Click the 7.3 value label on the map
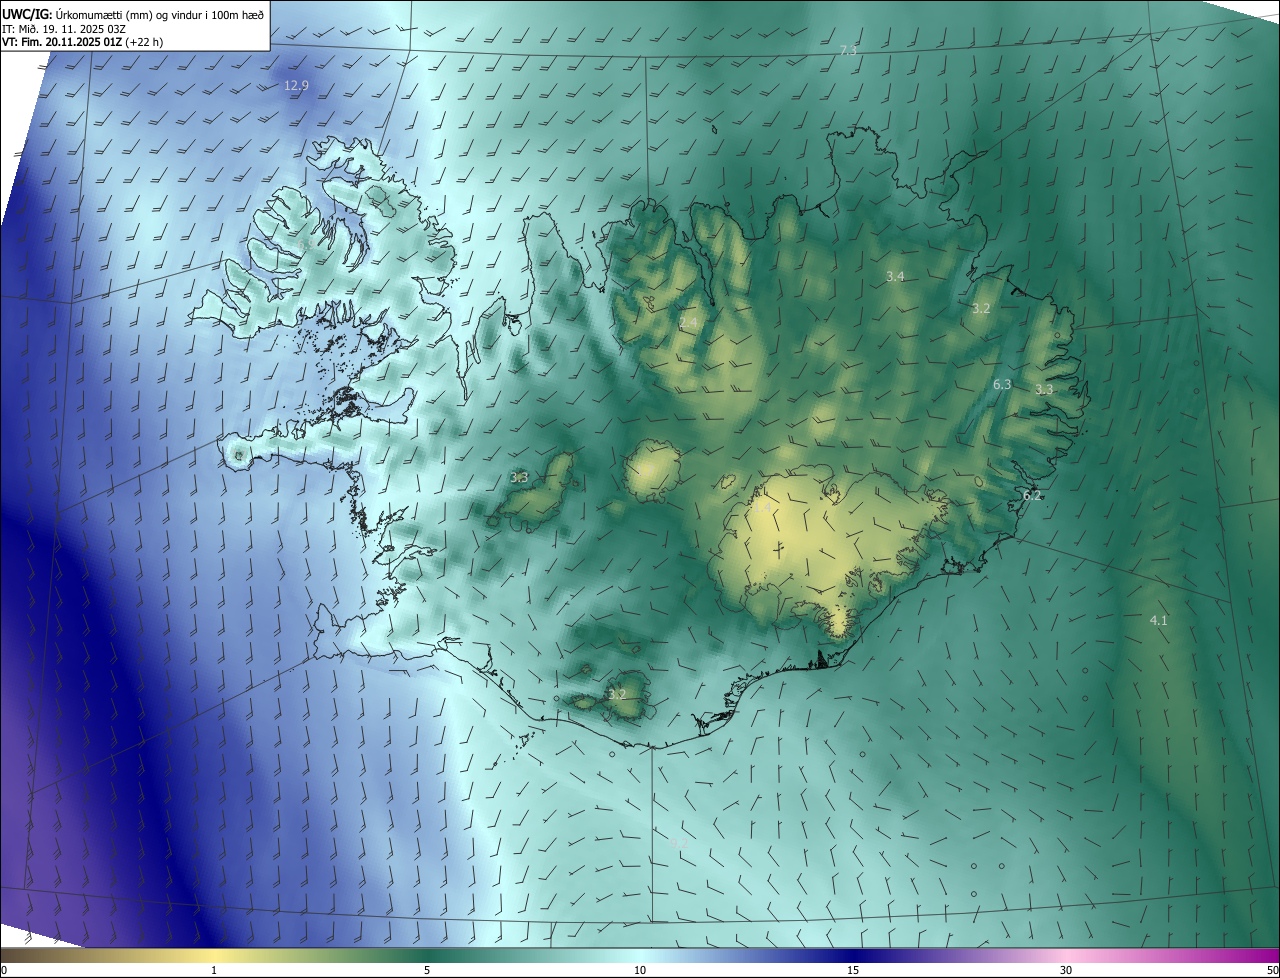The height and width of the screenshot is (978, 1280). (848, 50)
